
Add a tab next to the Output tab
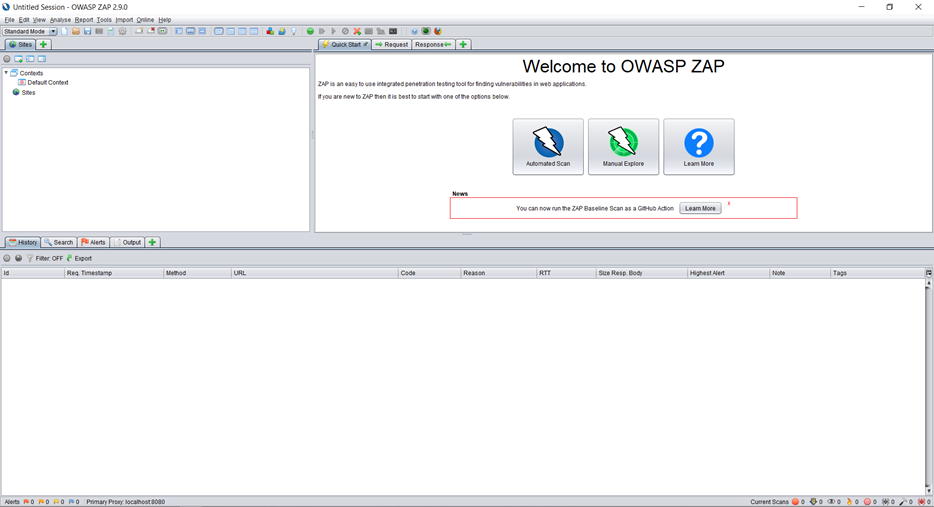point(152,242)
